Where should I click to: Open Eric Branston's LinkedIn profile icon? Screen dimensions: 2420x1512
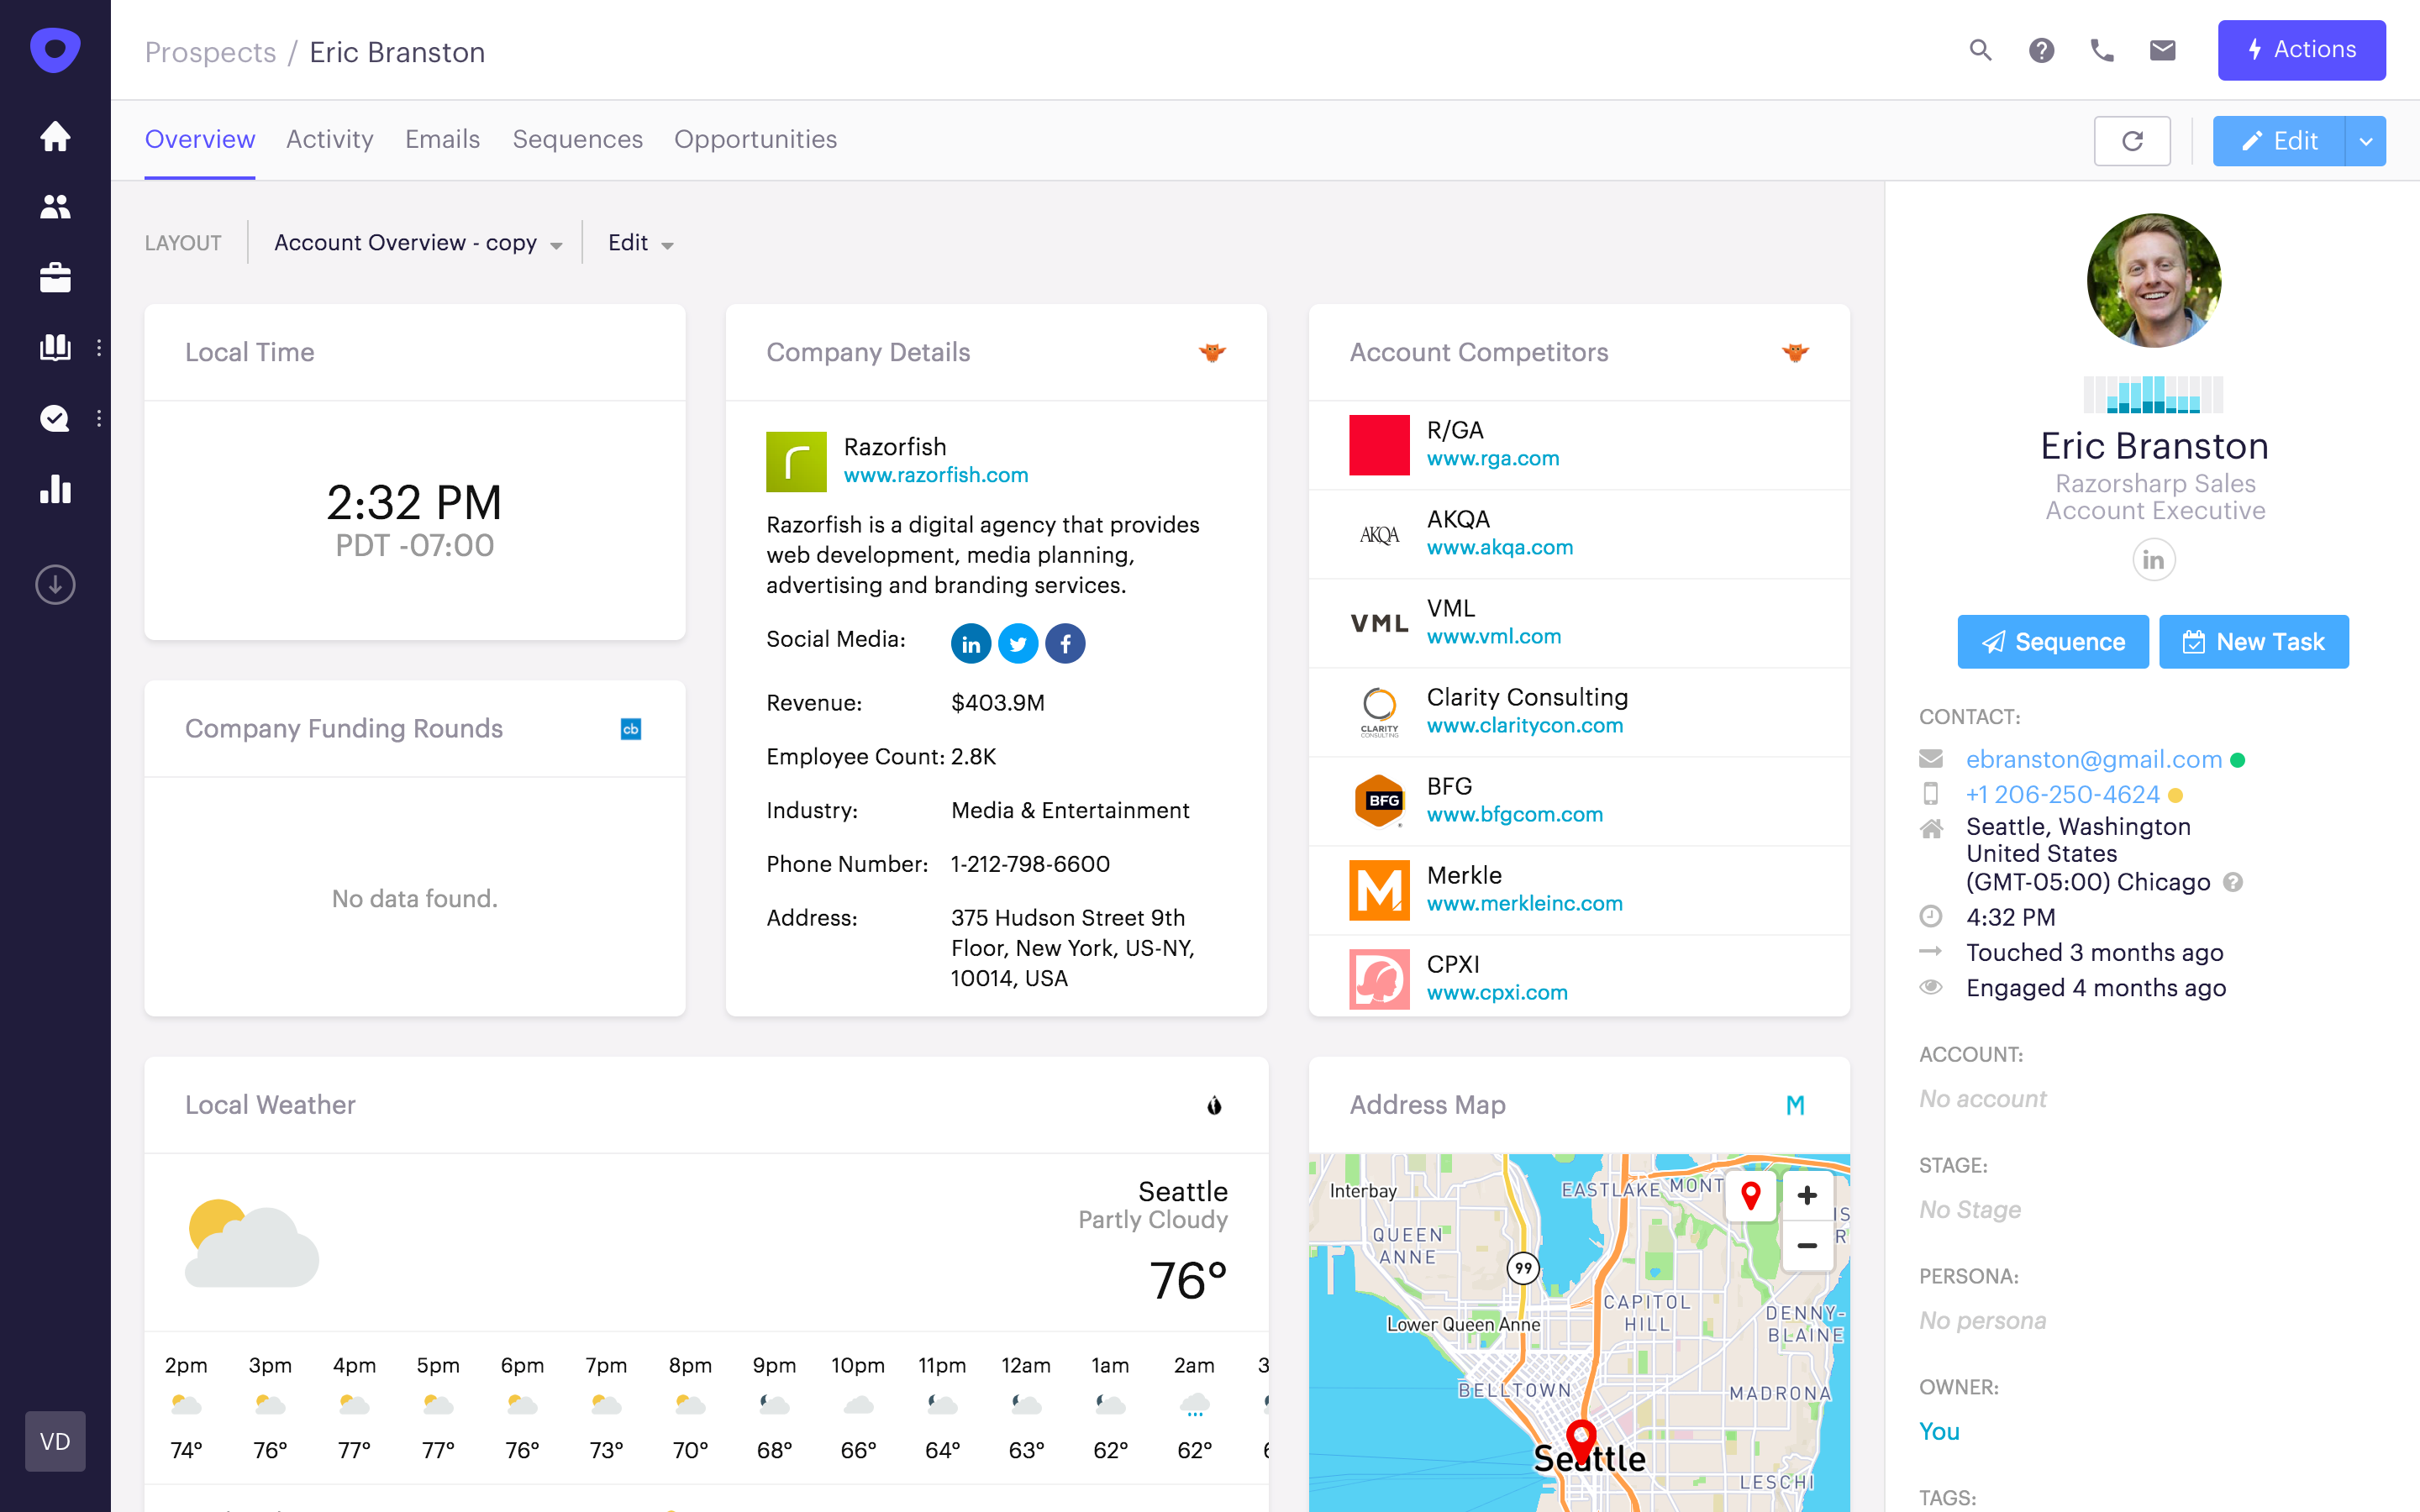point(2154,559)
